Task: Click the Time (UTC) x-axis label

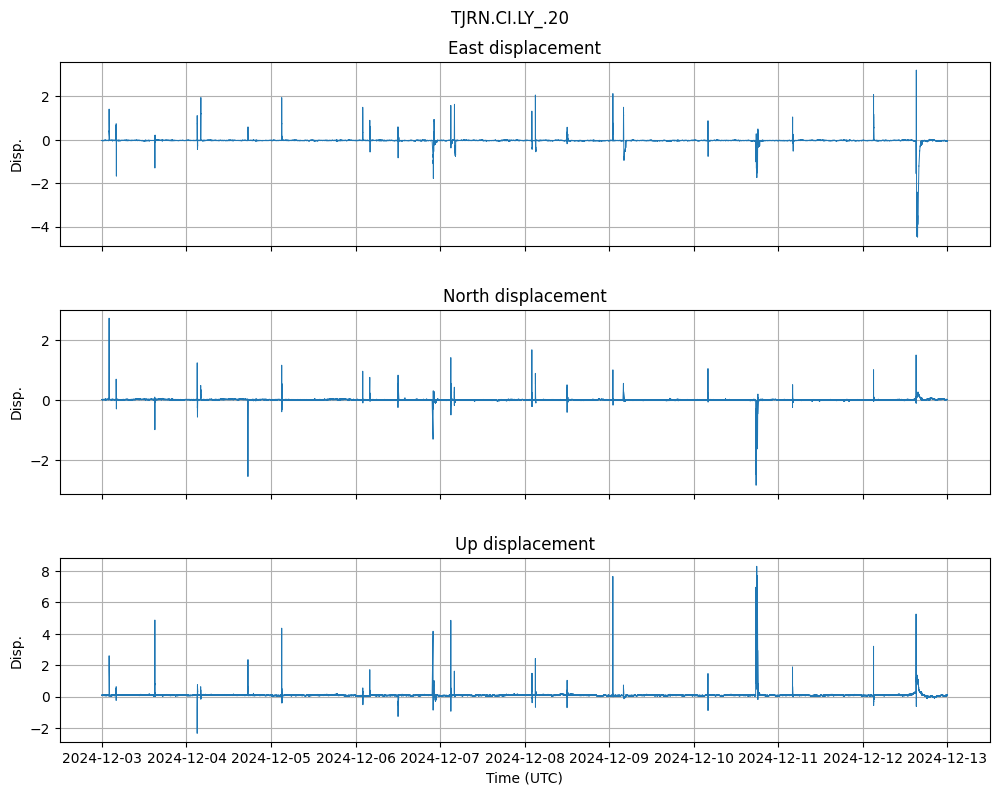Action: (x=524, y=777)
